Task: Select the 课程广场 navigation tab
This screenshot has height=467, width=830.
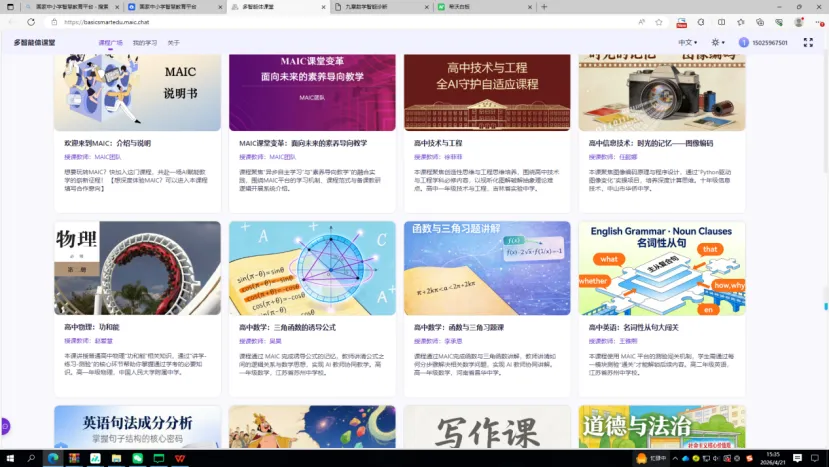Action: pos(110,43)
